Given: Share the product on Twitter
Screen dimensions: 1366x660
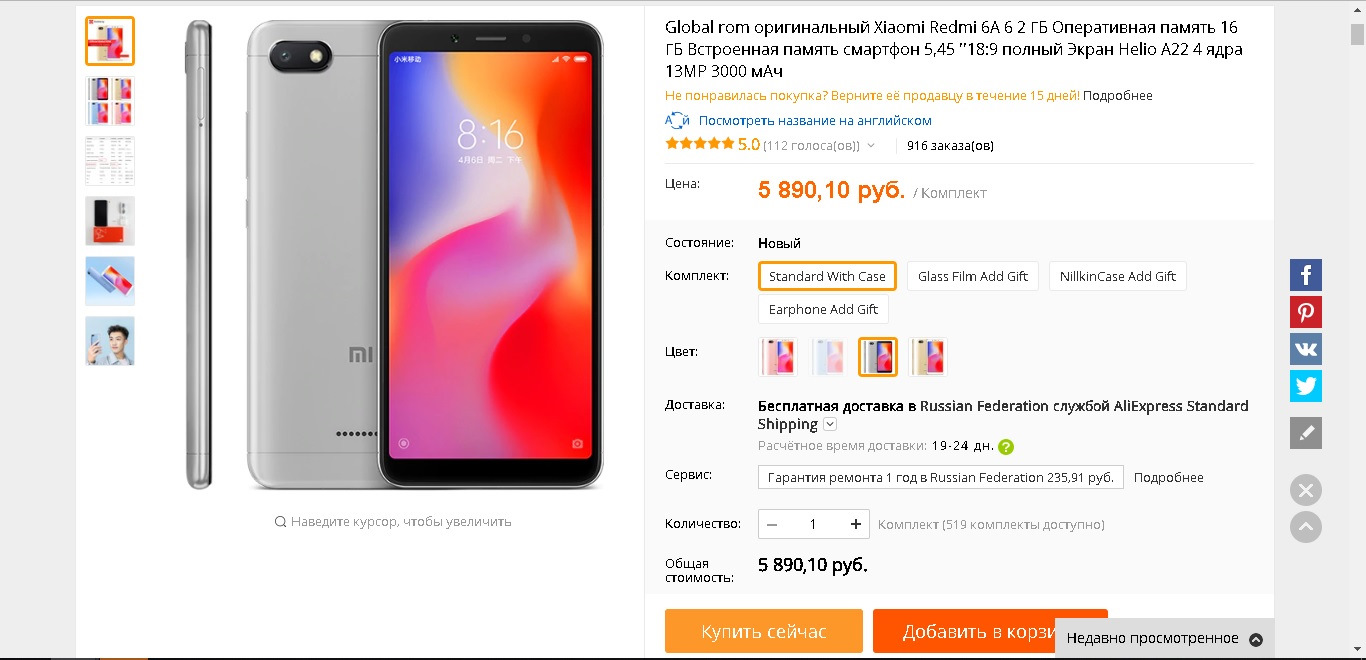Looking at the screenshot, I should pyautogui.click(x=1306, y=386).
